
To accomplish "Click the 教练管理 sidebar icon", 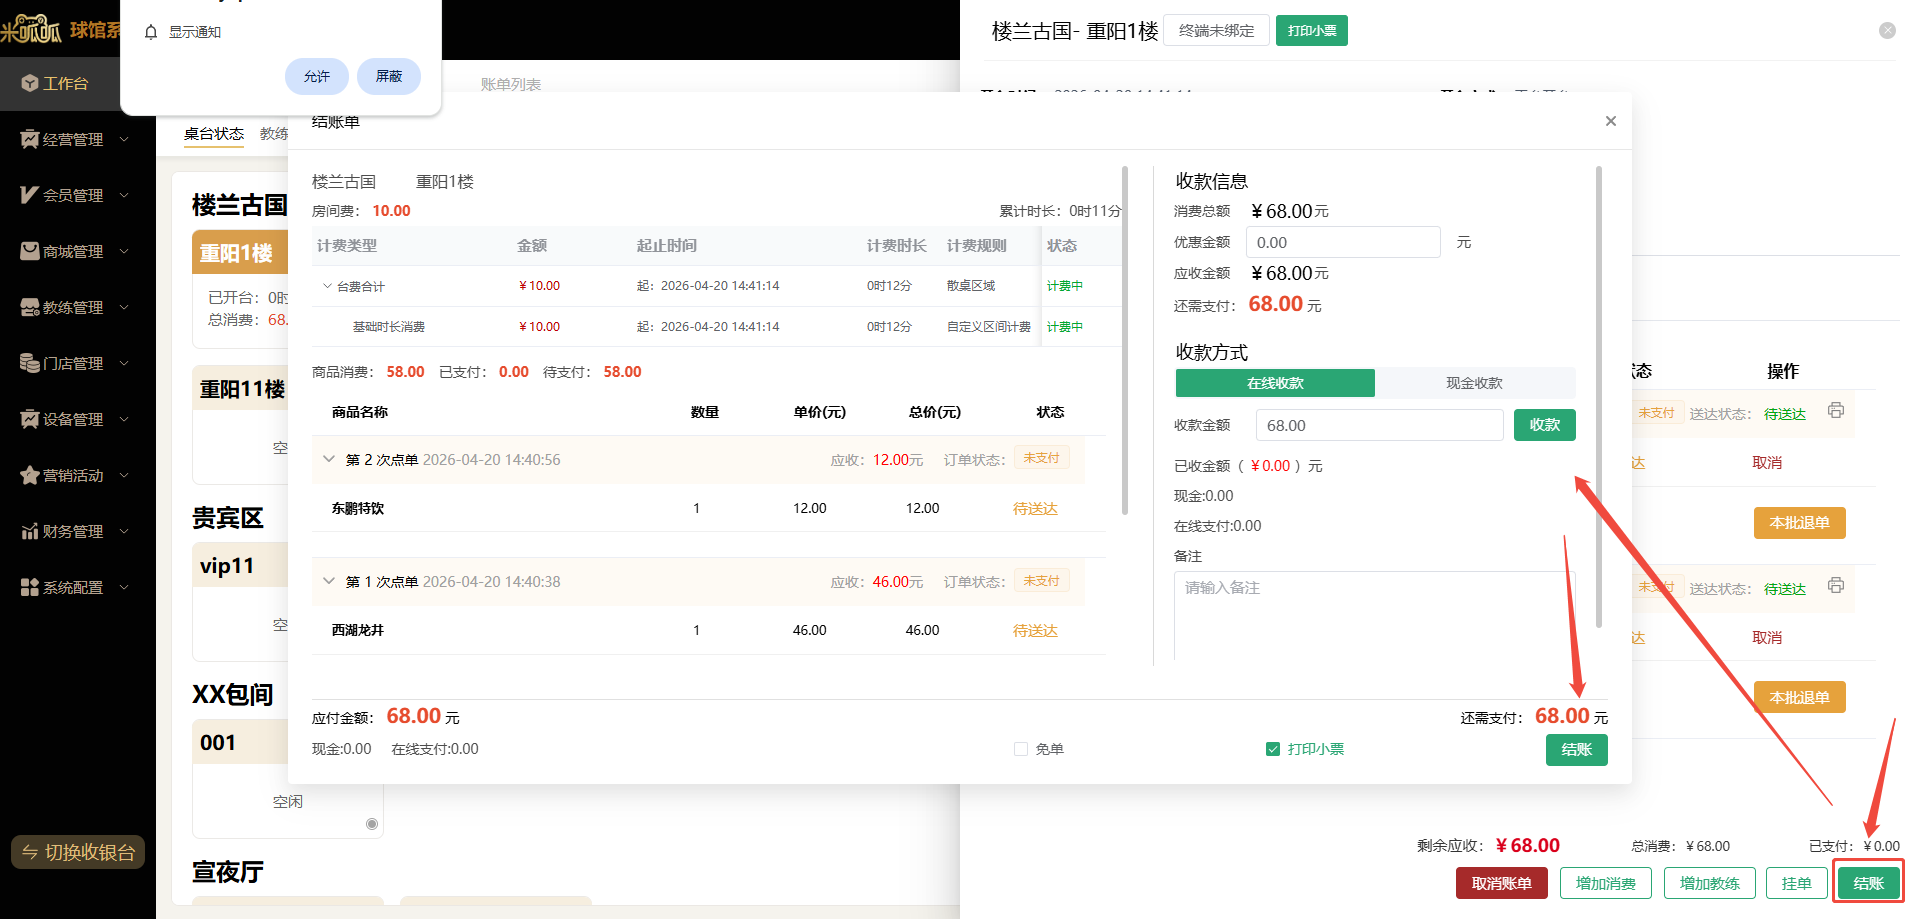I will pos(30,307).
